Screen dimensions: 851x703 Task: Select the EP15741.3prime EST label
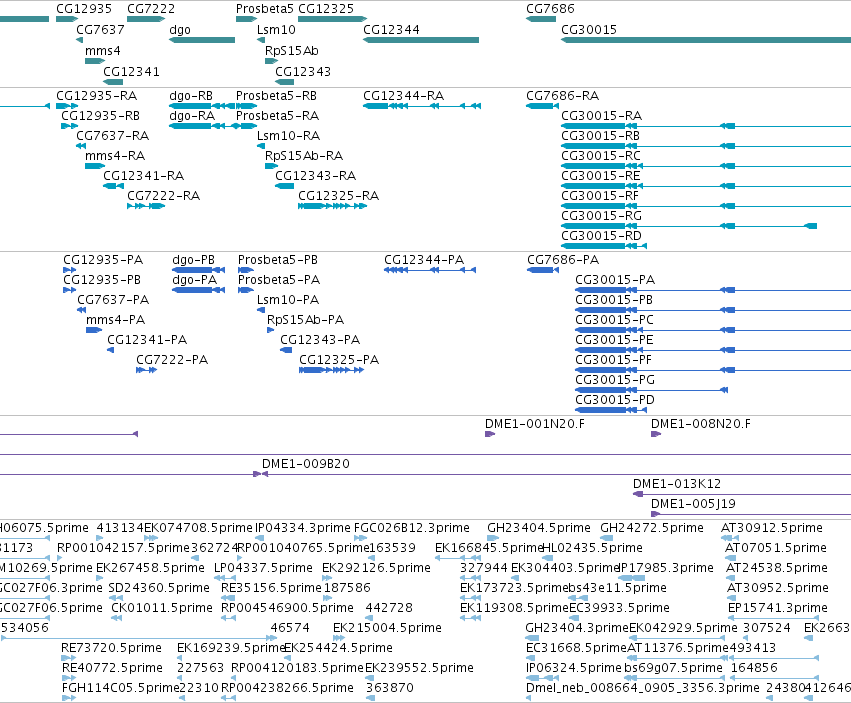coord(778,608)
